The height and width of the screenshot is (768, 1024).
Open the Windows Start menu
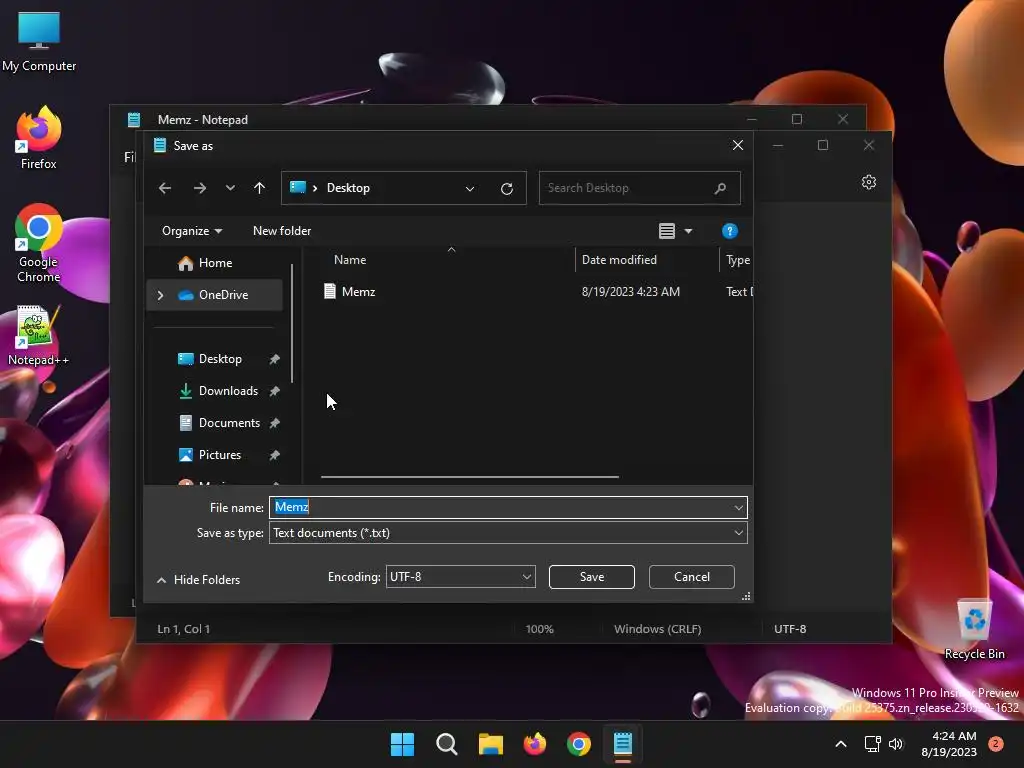pos(402,744)
